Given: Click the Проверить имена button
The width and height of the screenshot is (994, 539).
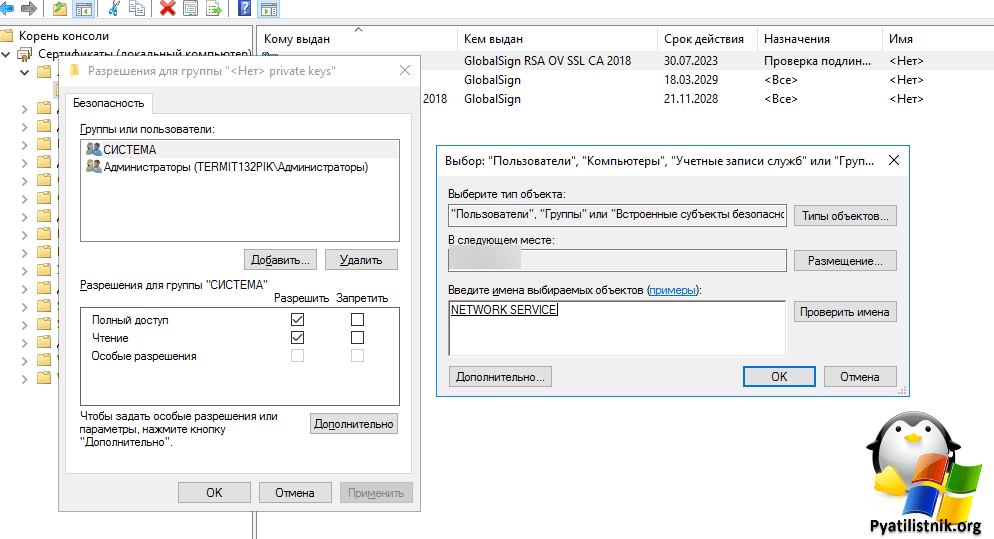Looking at the screenshot, I should pos(844,312).
